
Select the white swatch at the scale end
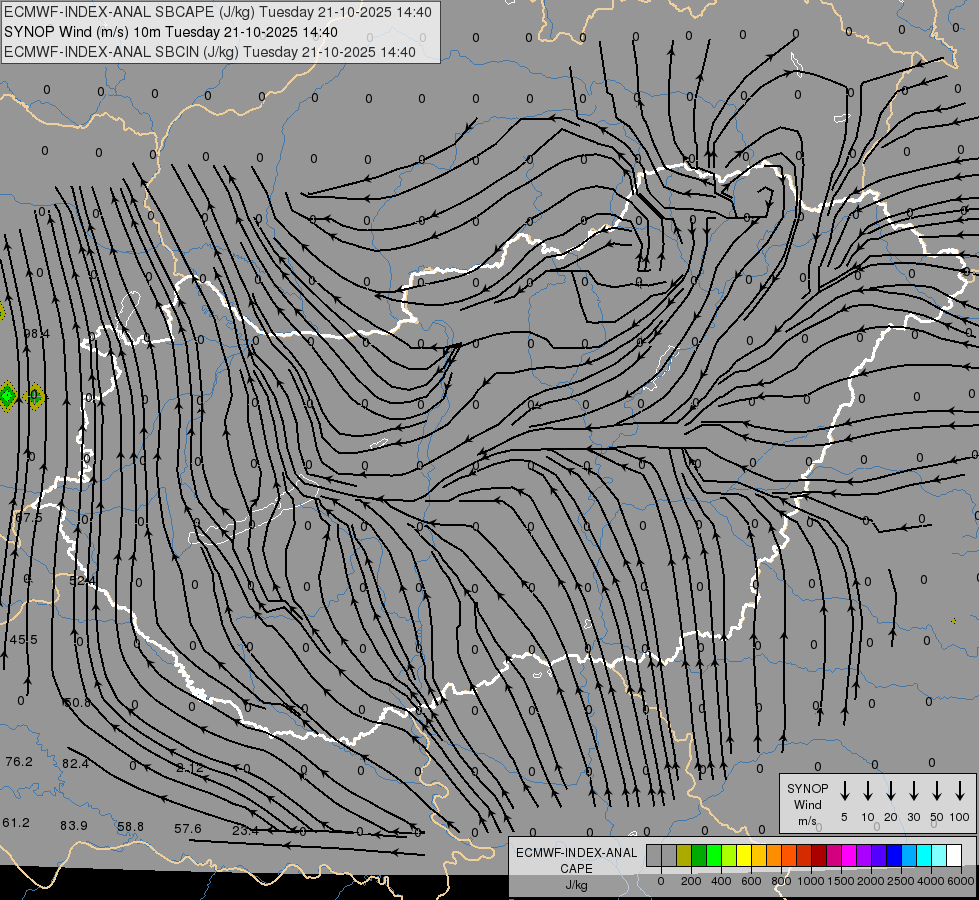point(955,855)
